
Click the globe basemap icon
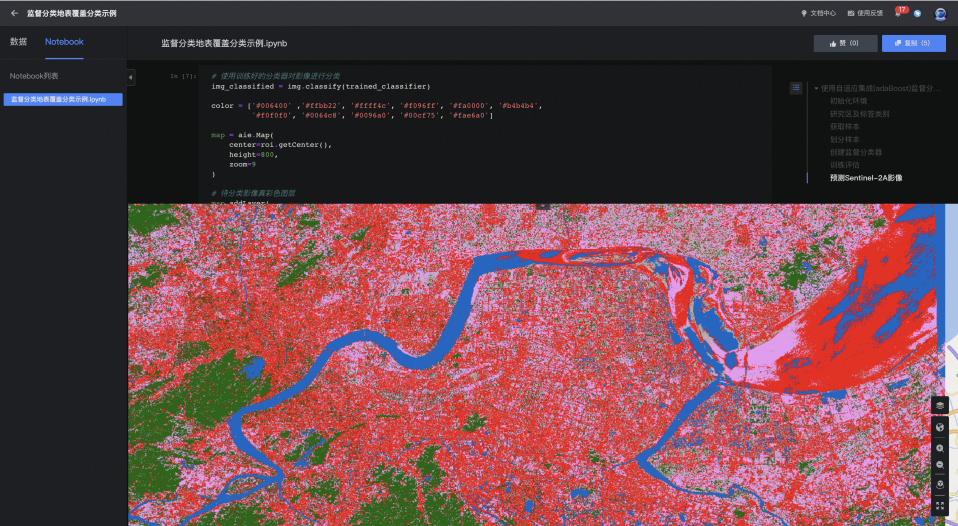(940, 427)
